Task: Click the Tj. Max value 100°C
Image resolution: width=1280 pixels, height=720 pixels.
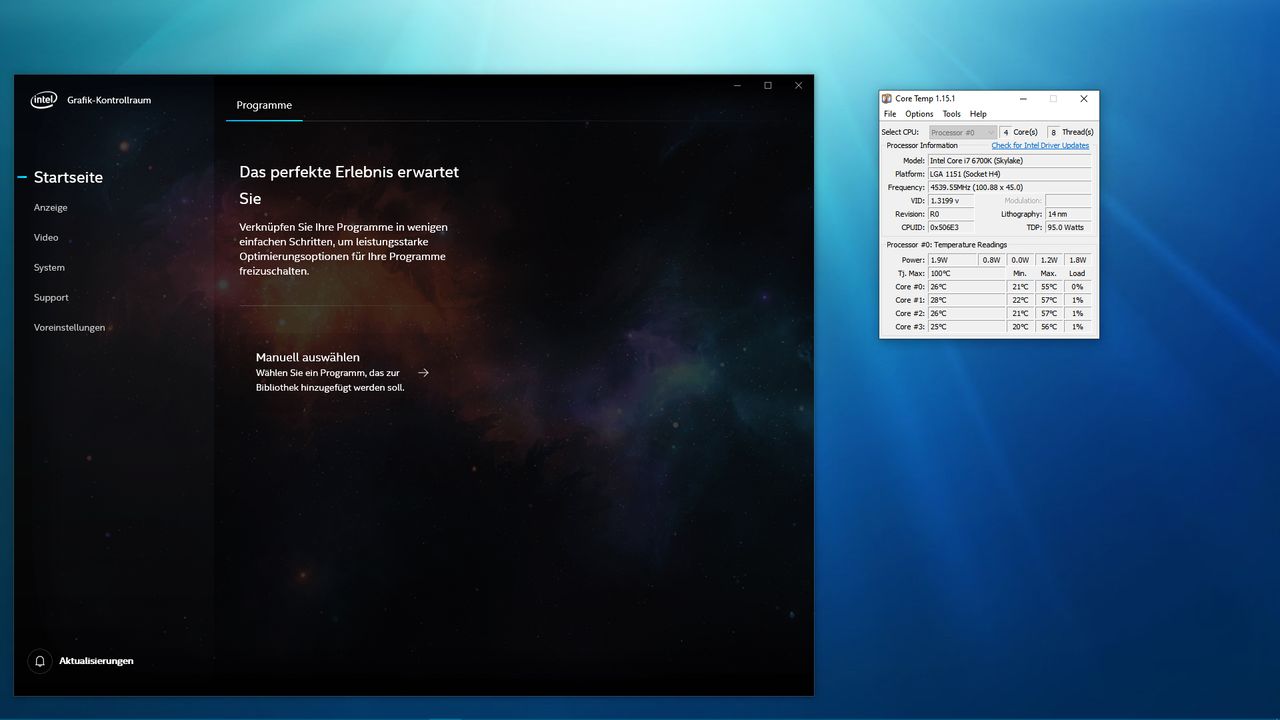Action: 966,273
